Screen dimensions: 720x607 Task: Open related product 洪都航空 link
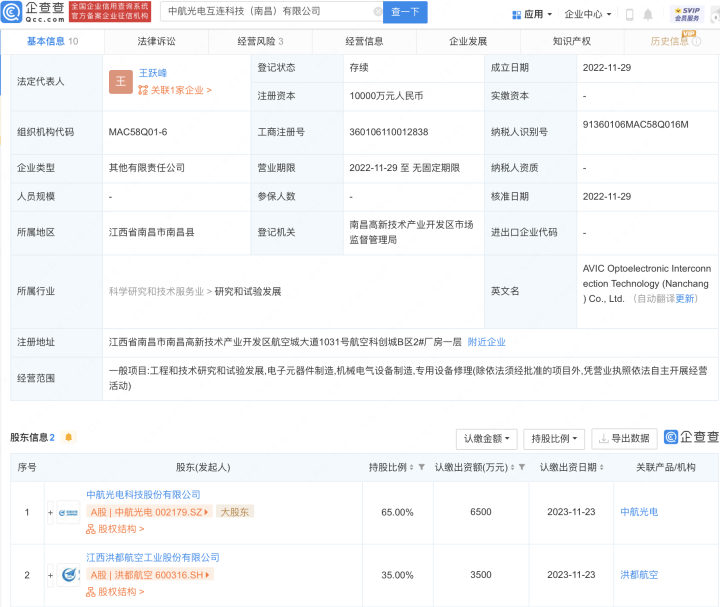(639, 575)
